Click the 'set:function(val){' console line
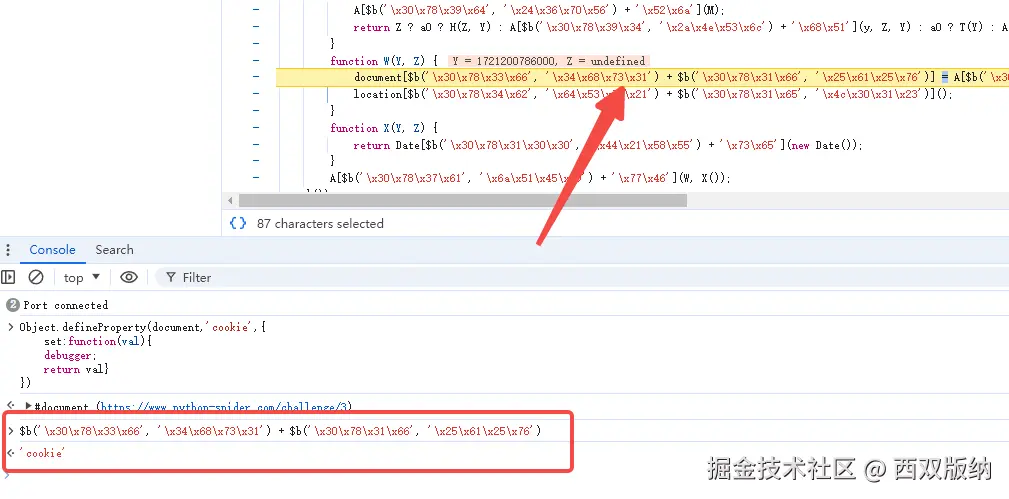 click(x=98, y=341)
